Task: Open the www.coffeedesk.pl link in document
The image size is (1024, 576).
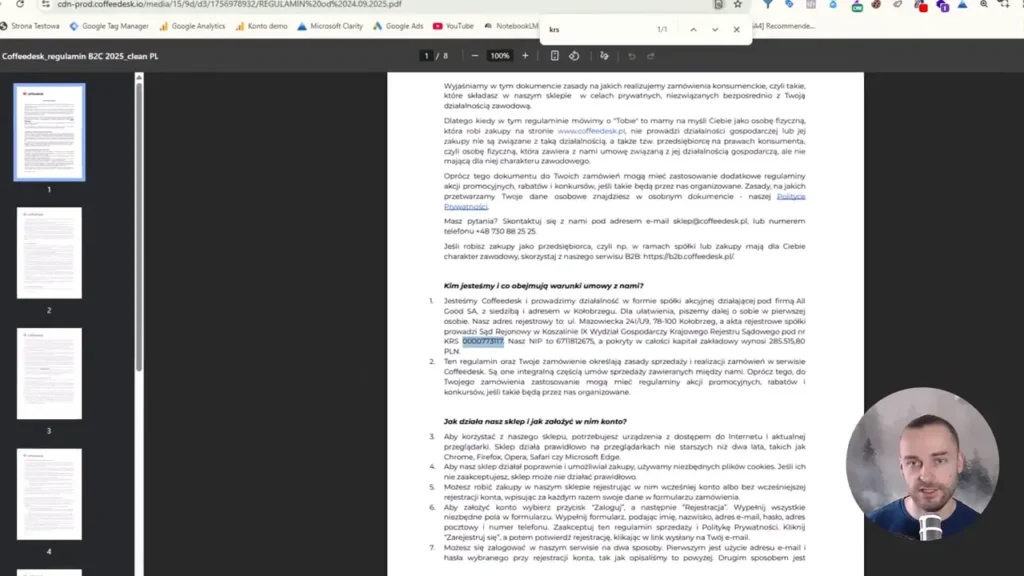Action: click(591, 131)
